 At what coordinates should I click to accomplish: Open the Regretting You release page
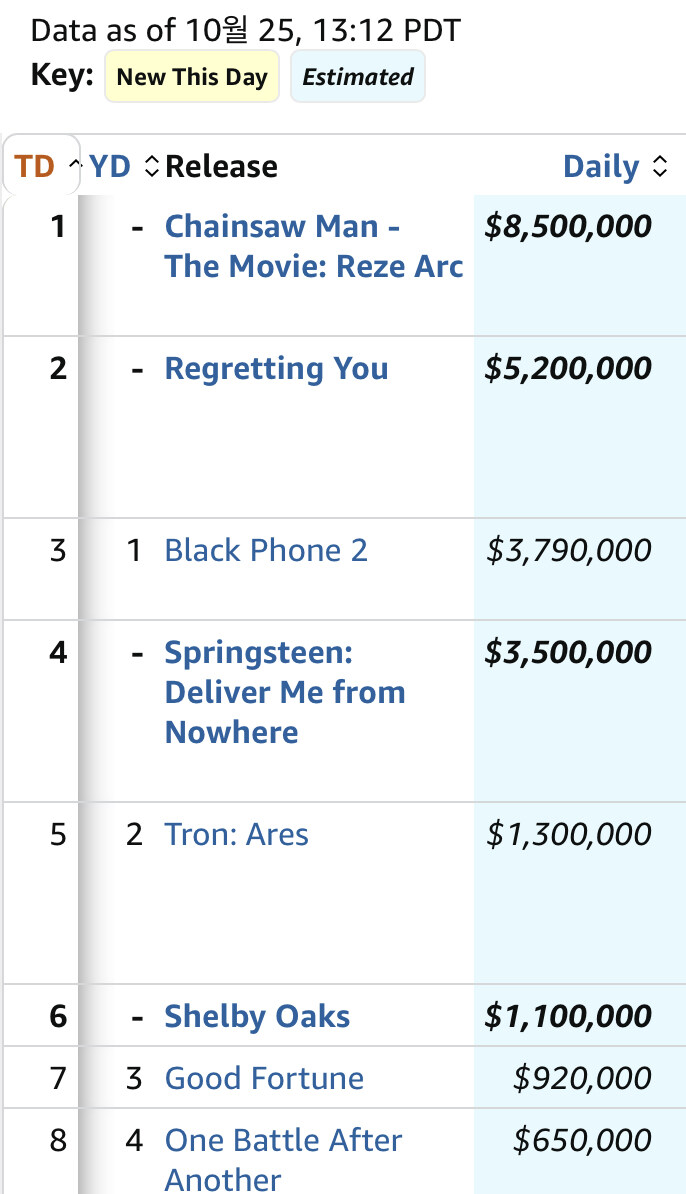[276, 368]
